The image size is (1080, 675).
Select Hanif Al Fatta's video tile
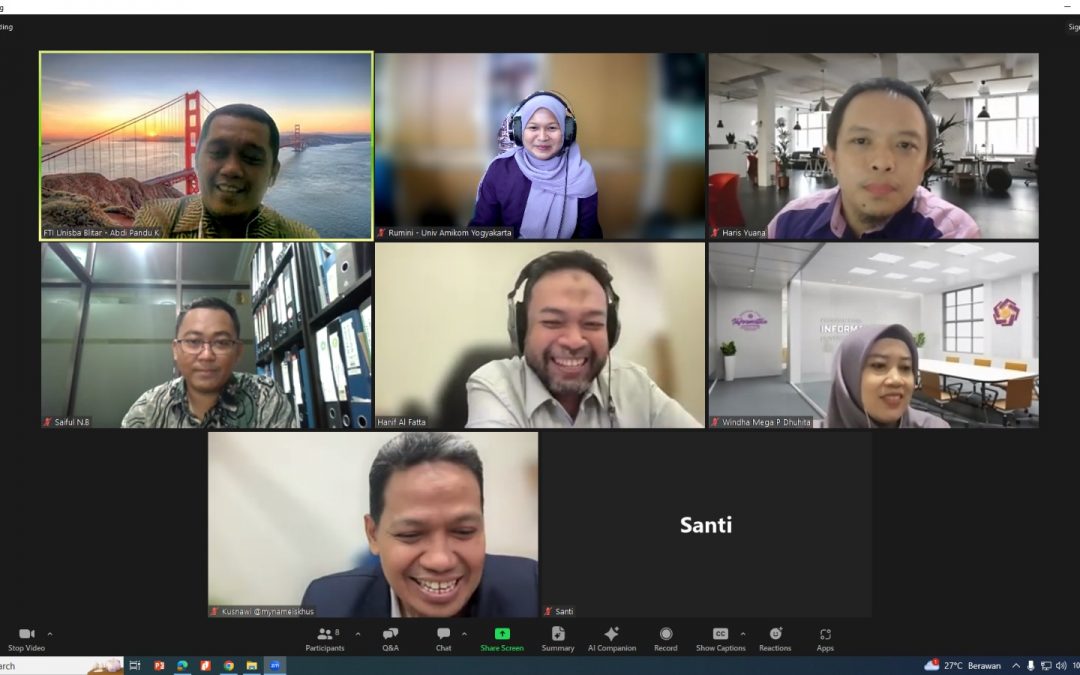[540, 335]
